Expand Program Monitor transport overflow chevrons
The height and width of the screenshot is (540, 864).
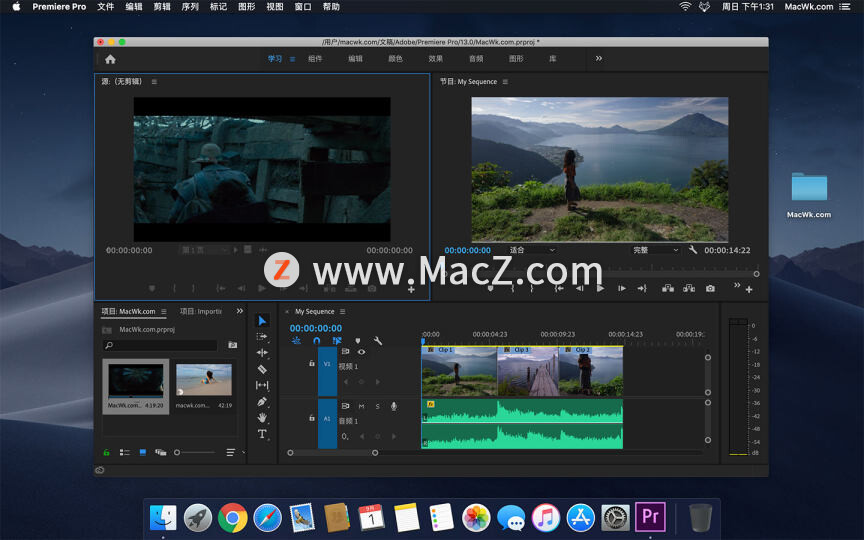(x=737, y=285)
